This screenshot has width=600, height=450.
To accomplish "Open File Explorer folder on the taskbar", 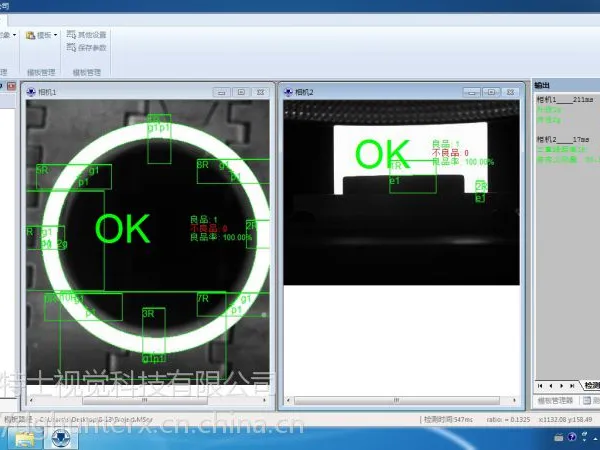I will click(x=25, y=439).
